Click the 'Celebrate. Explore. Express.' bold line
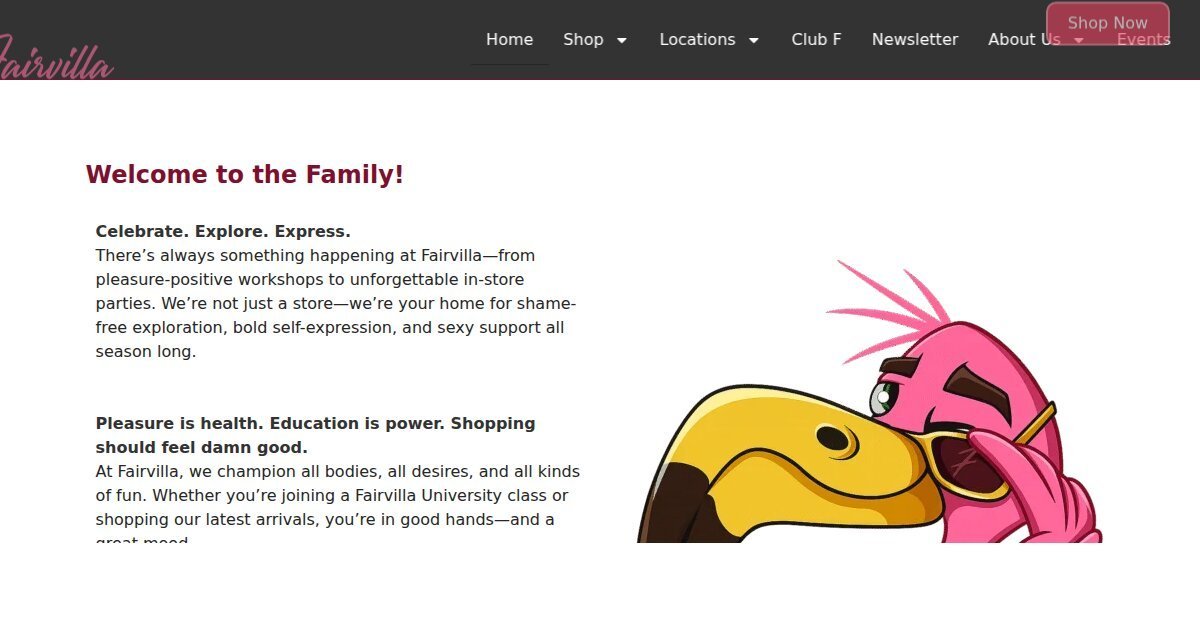 pos(223,232)
